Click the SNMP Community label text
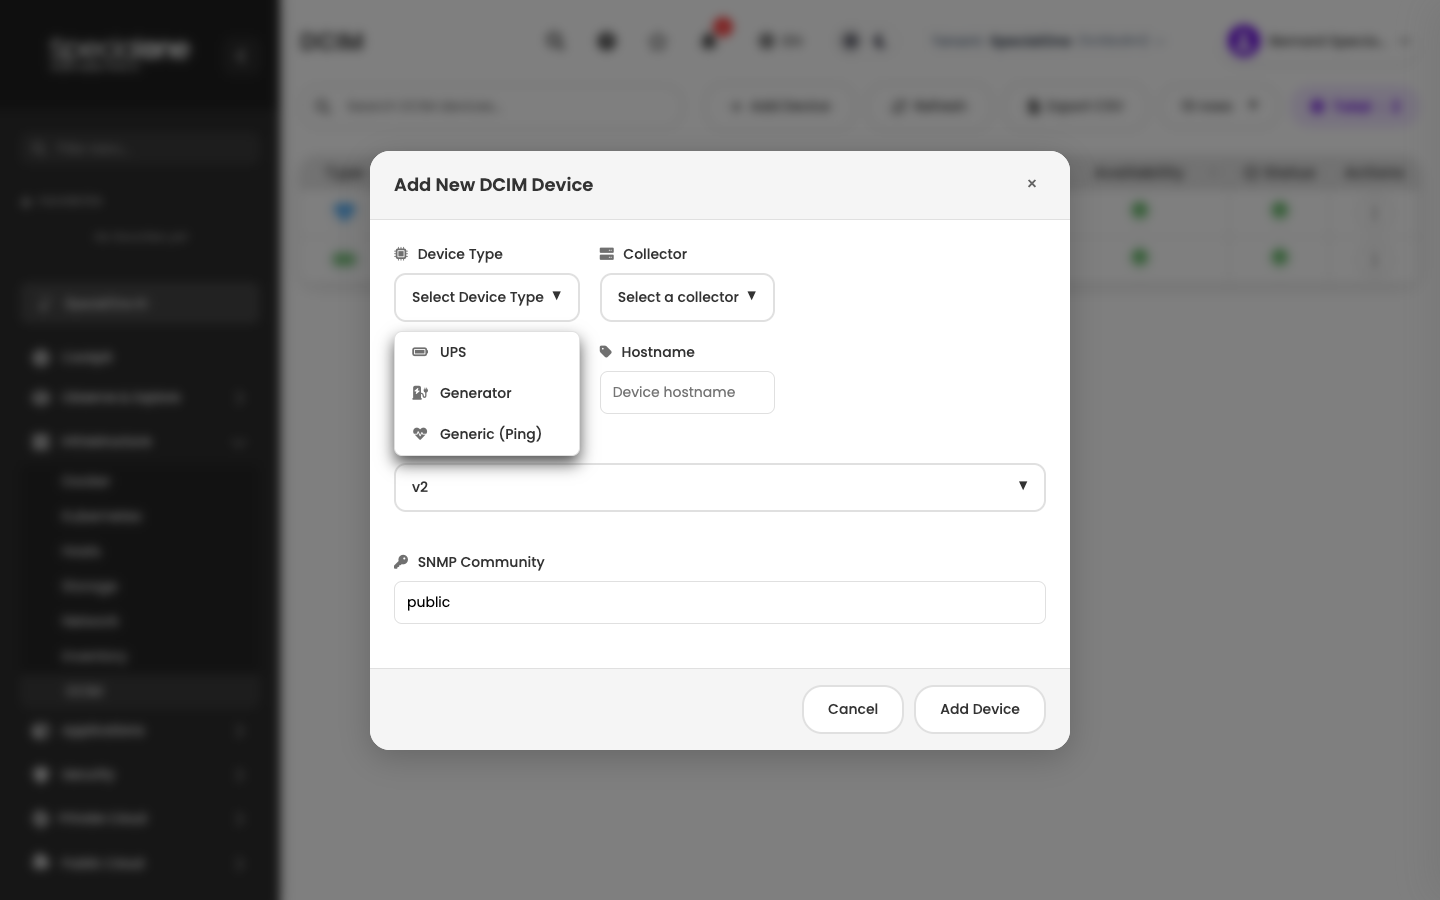 click(x=481, y=562)
